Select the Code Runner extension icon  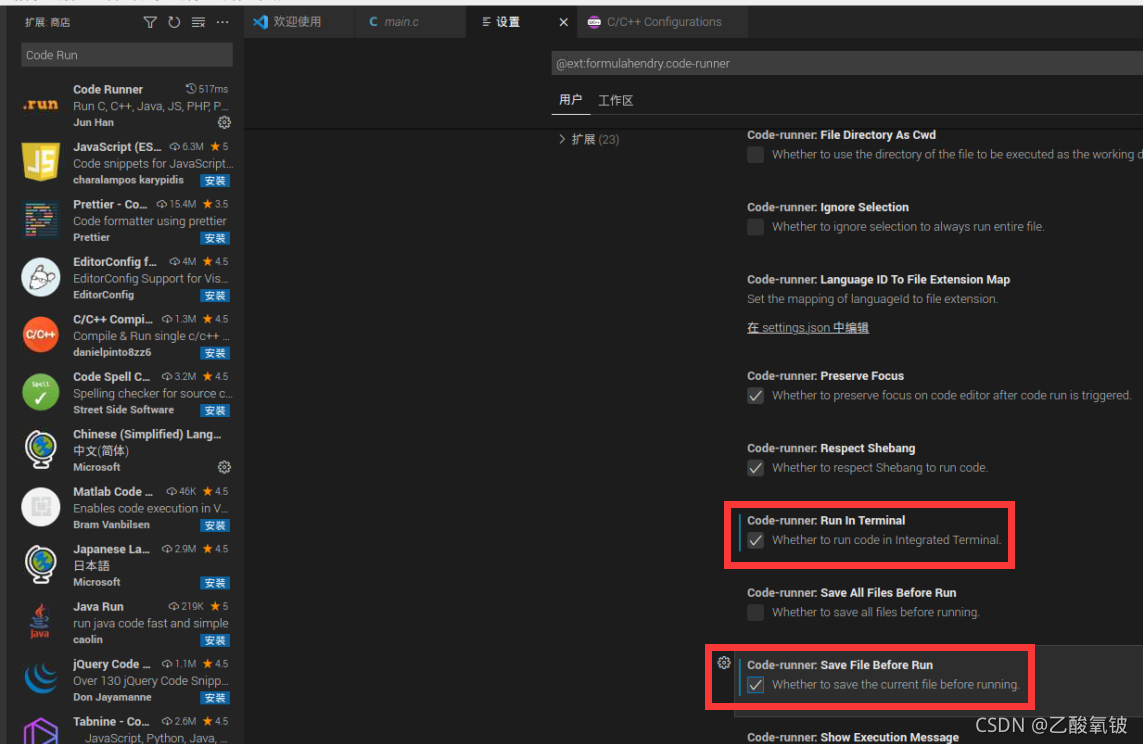click(x=41, y=106)
